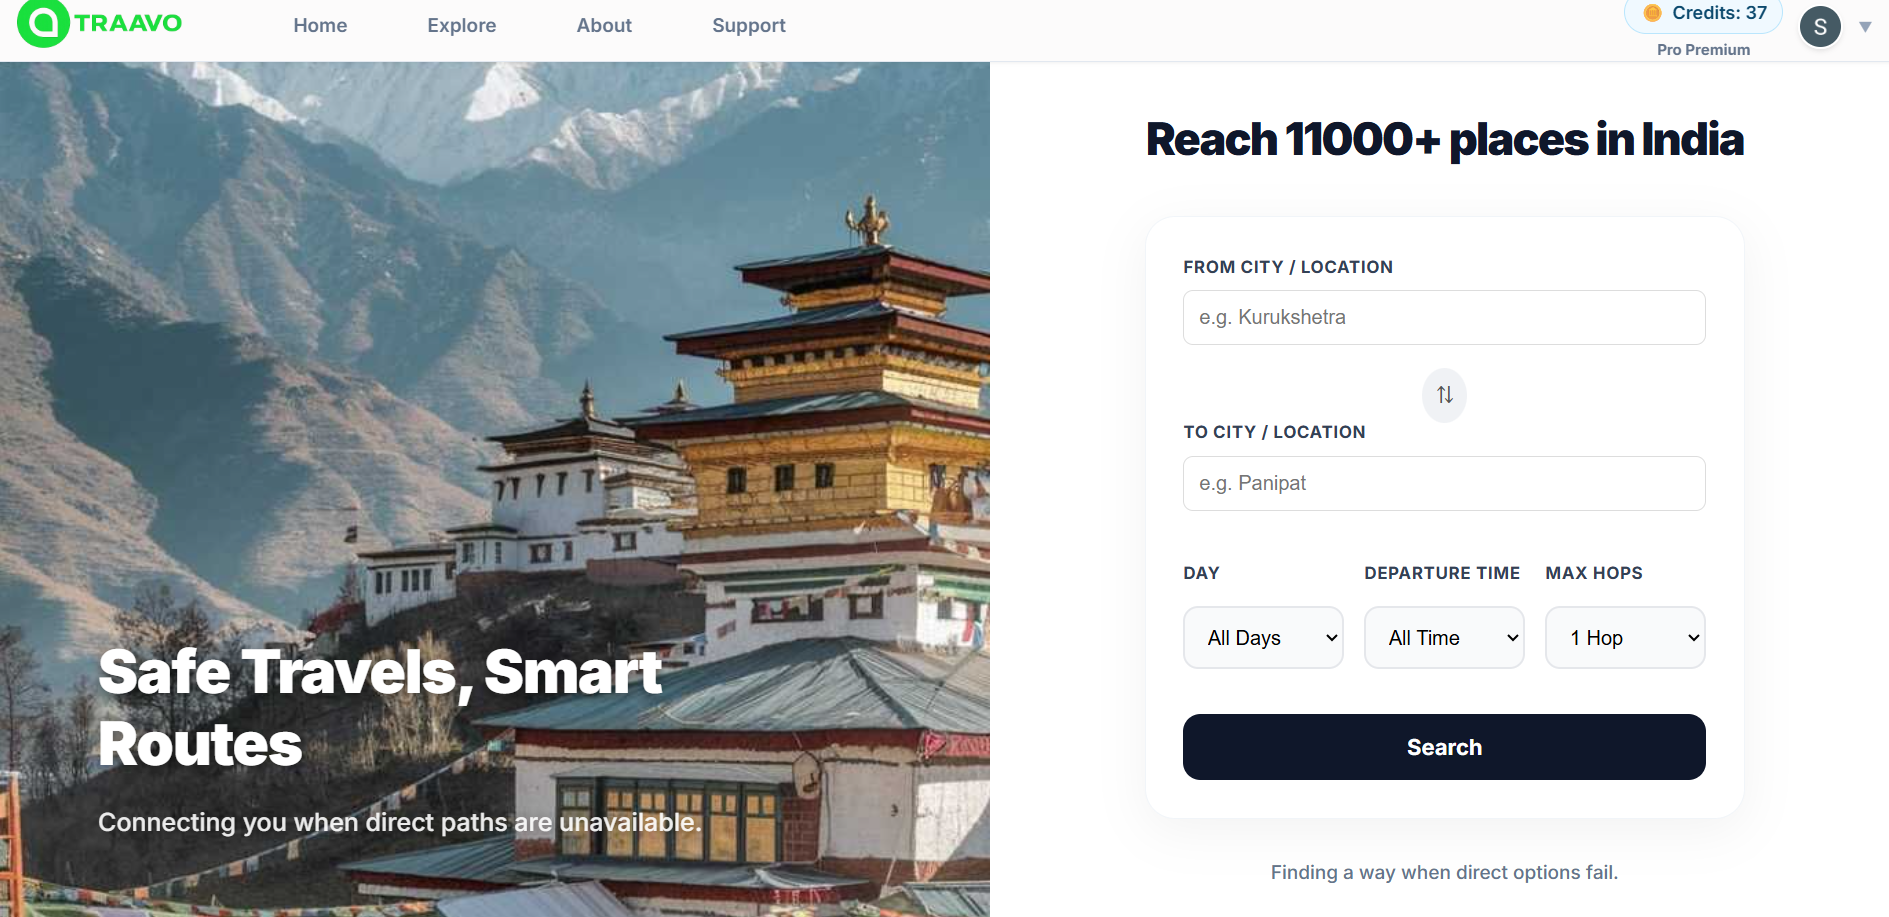Open Max Hops dropdown showing 1 Hop
This screenshot has width=1889, height=917.
(x=1625, y=638)
